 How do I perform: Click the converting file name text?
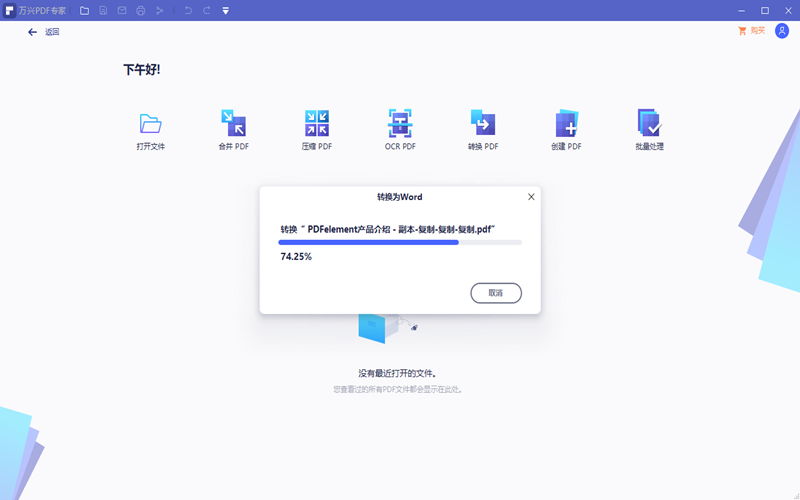coord(388,230)
